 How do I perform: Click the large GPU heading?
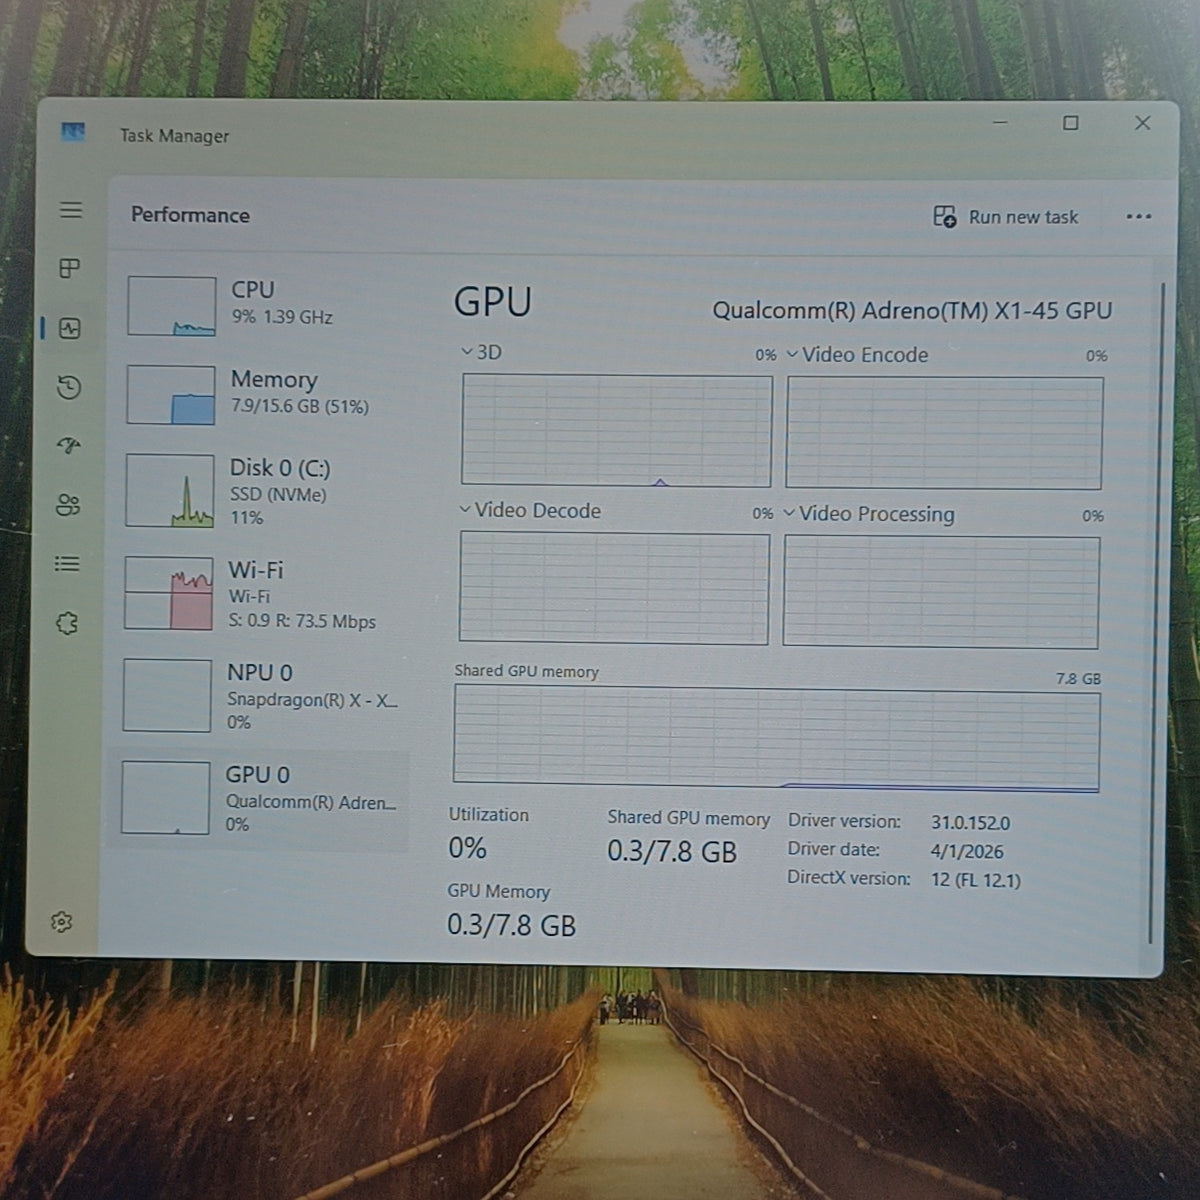pyautogui.click(x=492, y=302)
